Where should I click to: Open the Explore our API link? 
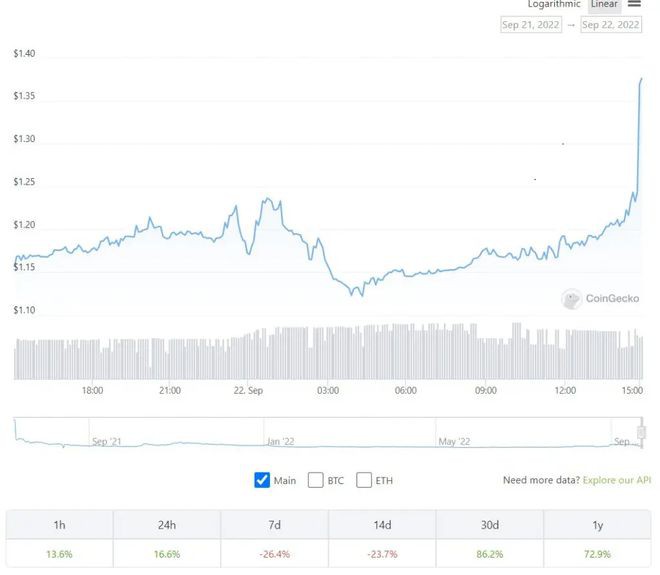617,480
